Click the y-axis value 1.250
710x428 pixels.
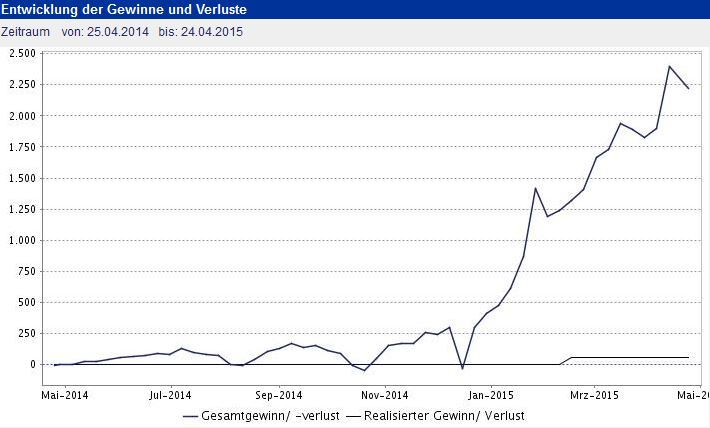22,209
